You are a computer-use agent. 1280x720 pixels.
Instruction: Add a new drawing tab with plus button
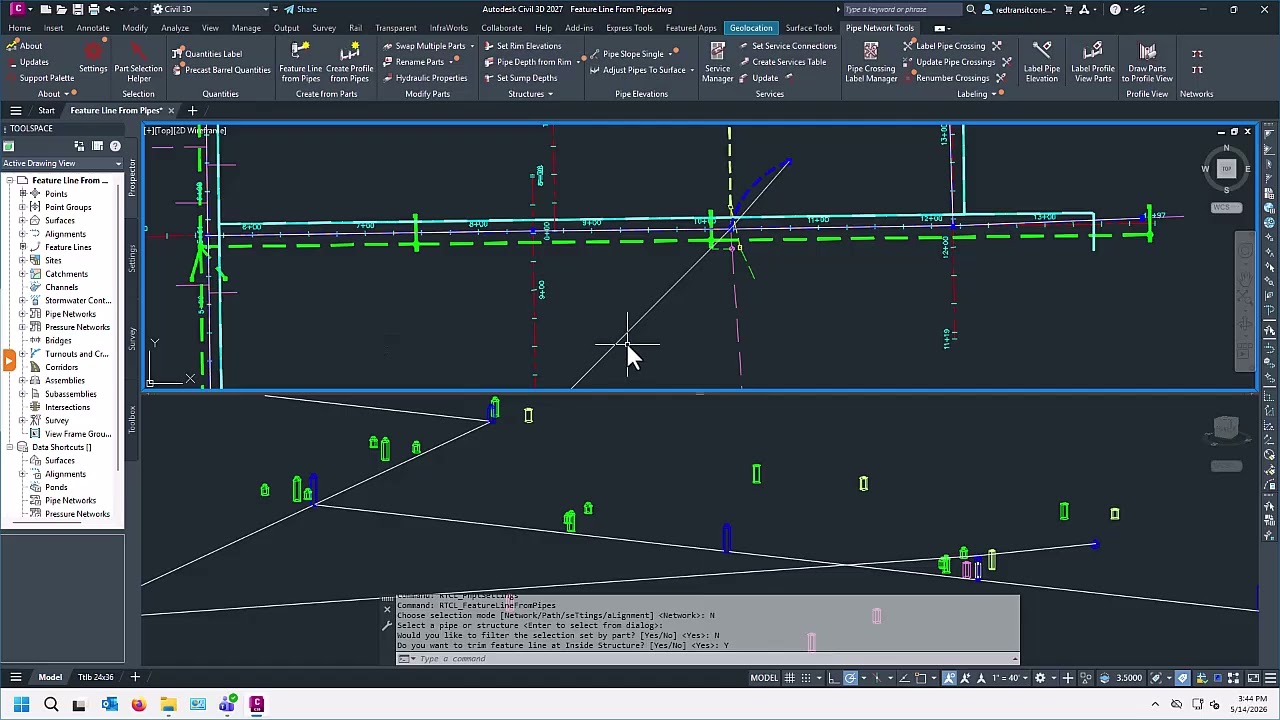tap(192, 110)
